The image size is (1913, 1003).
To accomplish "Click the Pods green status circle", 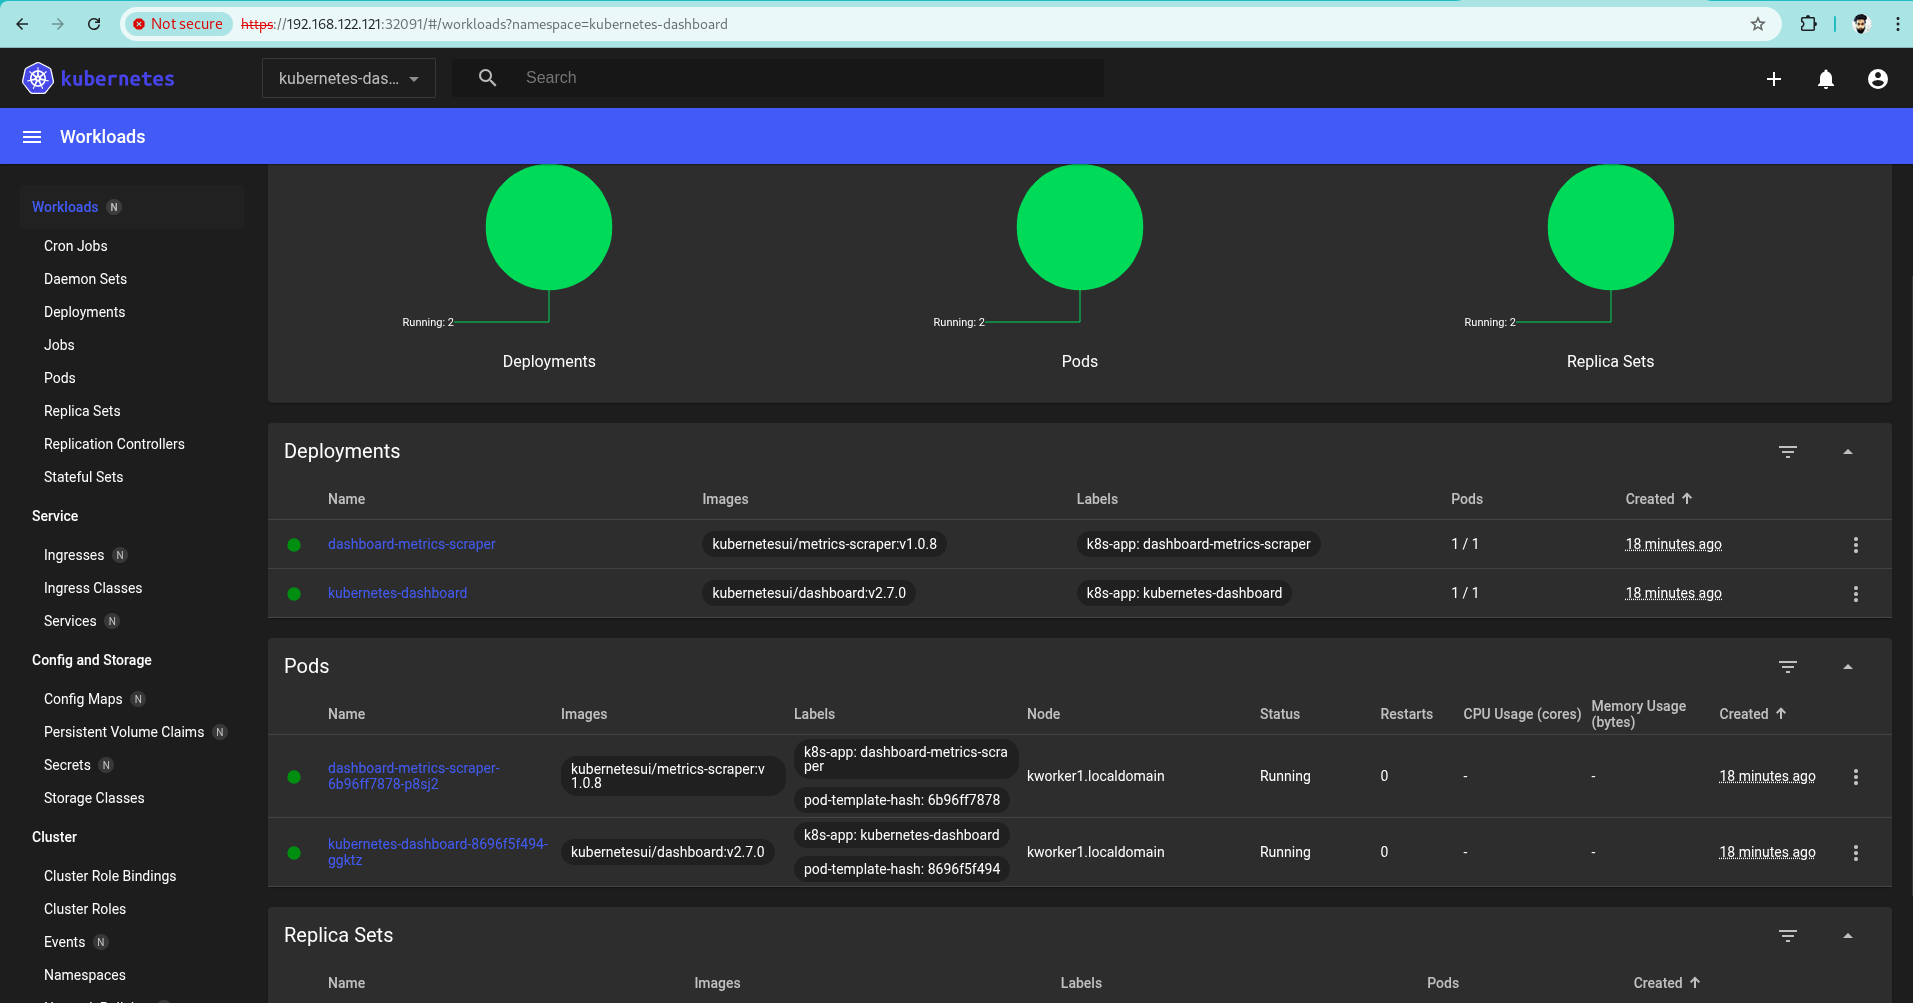I will (1079, 227).
